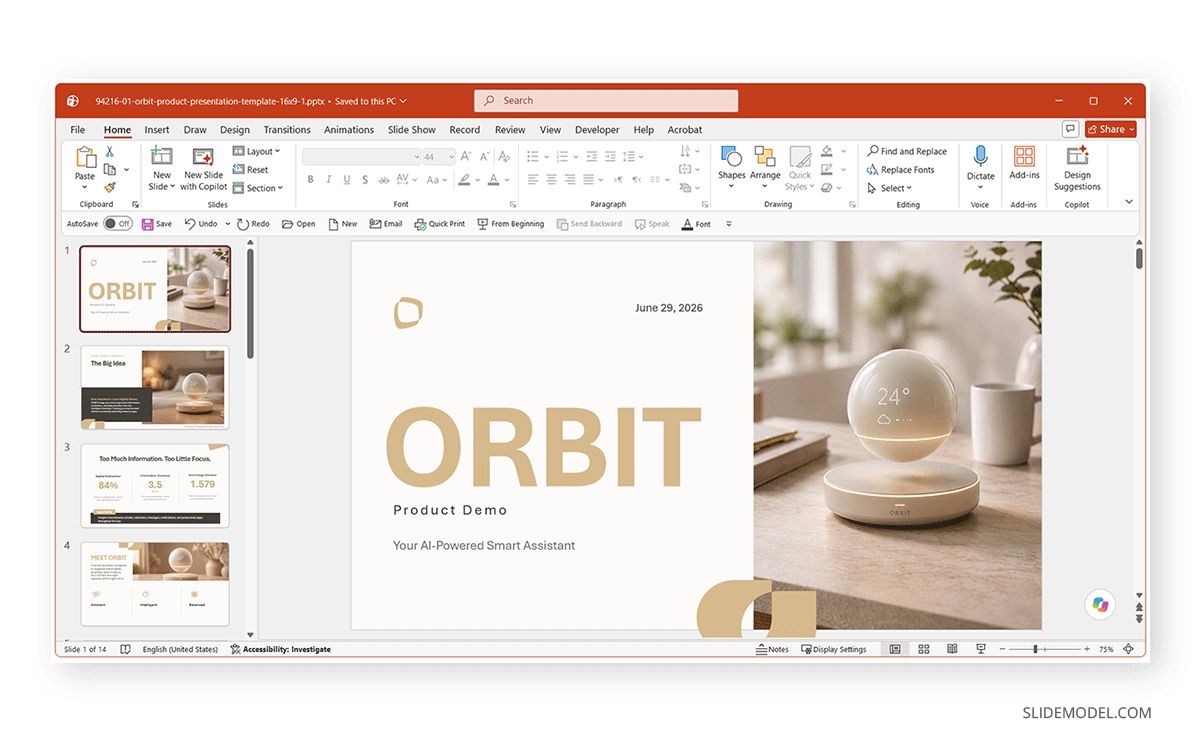Click New Slide with Copilot

(x=204, y=168)
